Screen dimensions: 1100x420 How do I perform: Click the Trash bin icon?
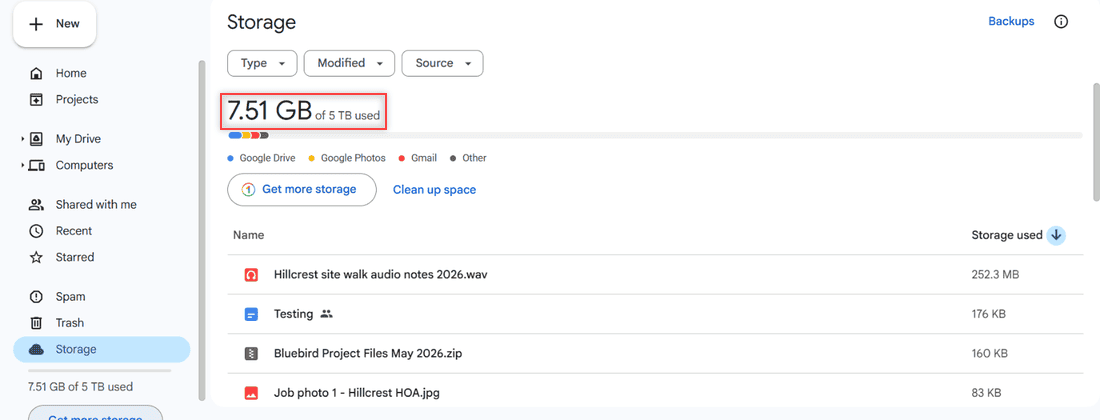pos(36,323)
